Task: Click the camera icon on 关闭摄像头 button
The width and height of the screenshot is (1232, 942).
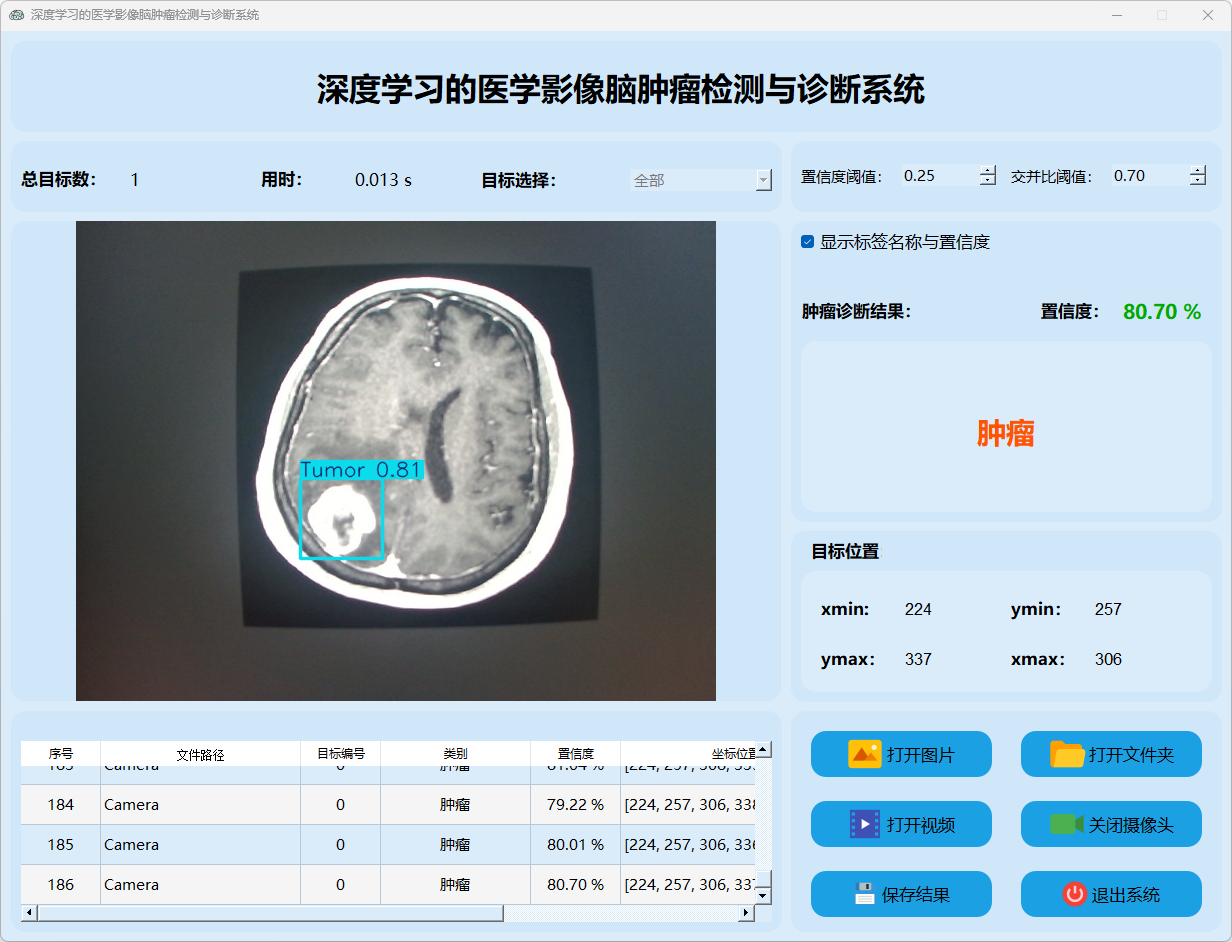Action: tap(1067, 824)
